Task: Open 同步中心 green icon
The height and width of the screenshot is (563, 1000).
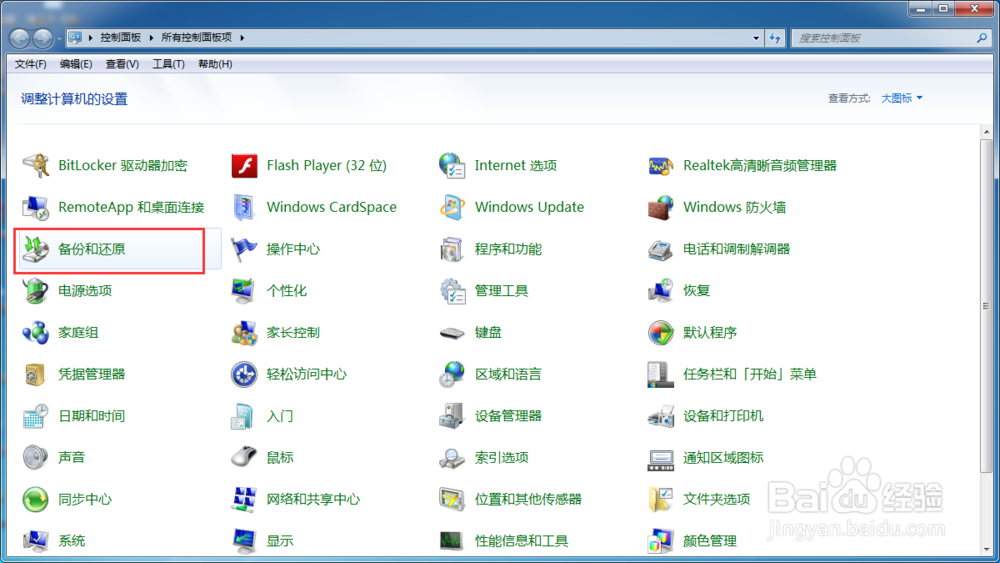Action: click(36, 499)
